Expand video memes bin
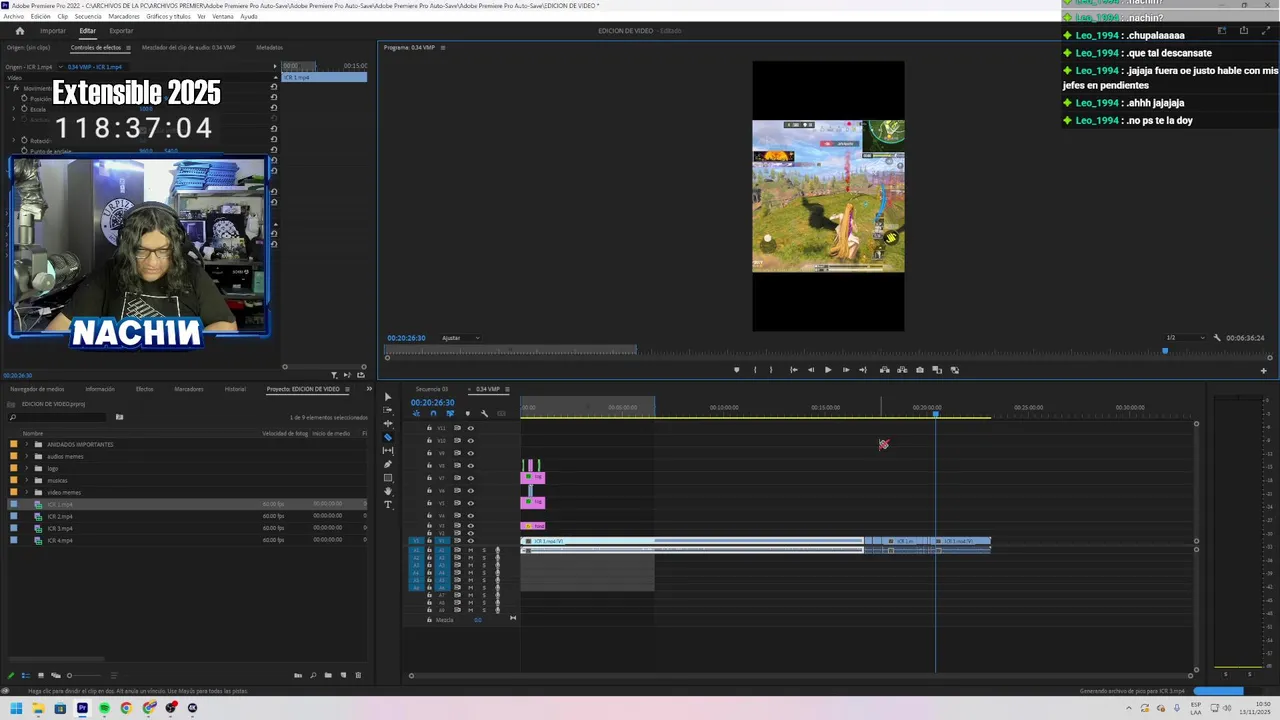This screenshot has height=720, width=1280. pyautogui.click(x=27, y=492)
